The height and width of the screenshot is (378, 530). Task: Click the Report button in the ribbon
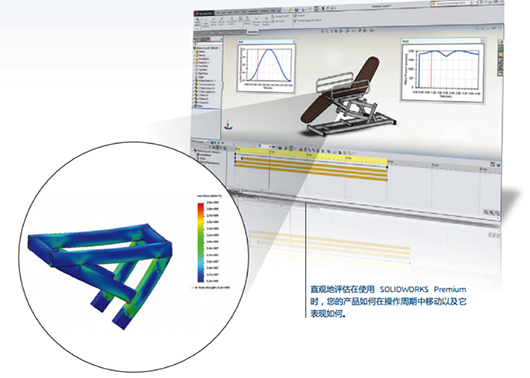point(299,16)
